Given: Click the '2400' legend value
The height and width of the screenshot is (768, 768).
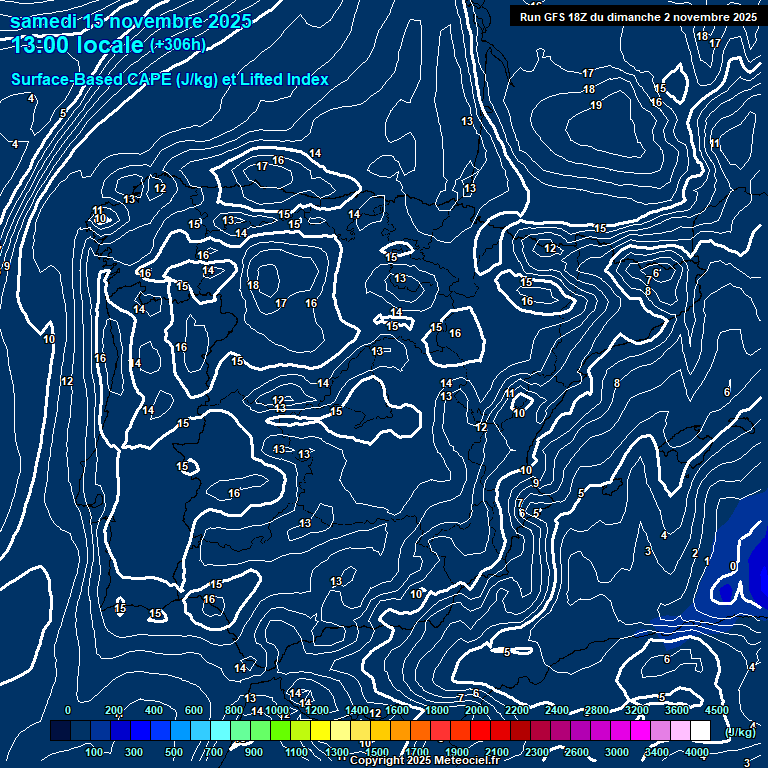Looking at the screenshot, I should tap(557, 710).
